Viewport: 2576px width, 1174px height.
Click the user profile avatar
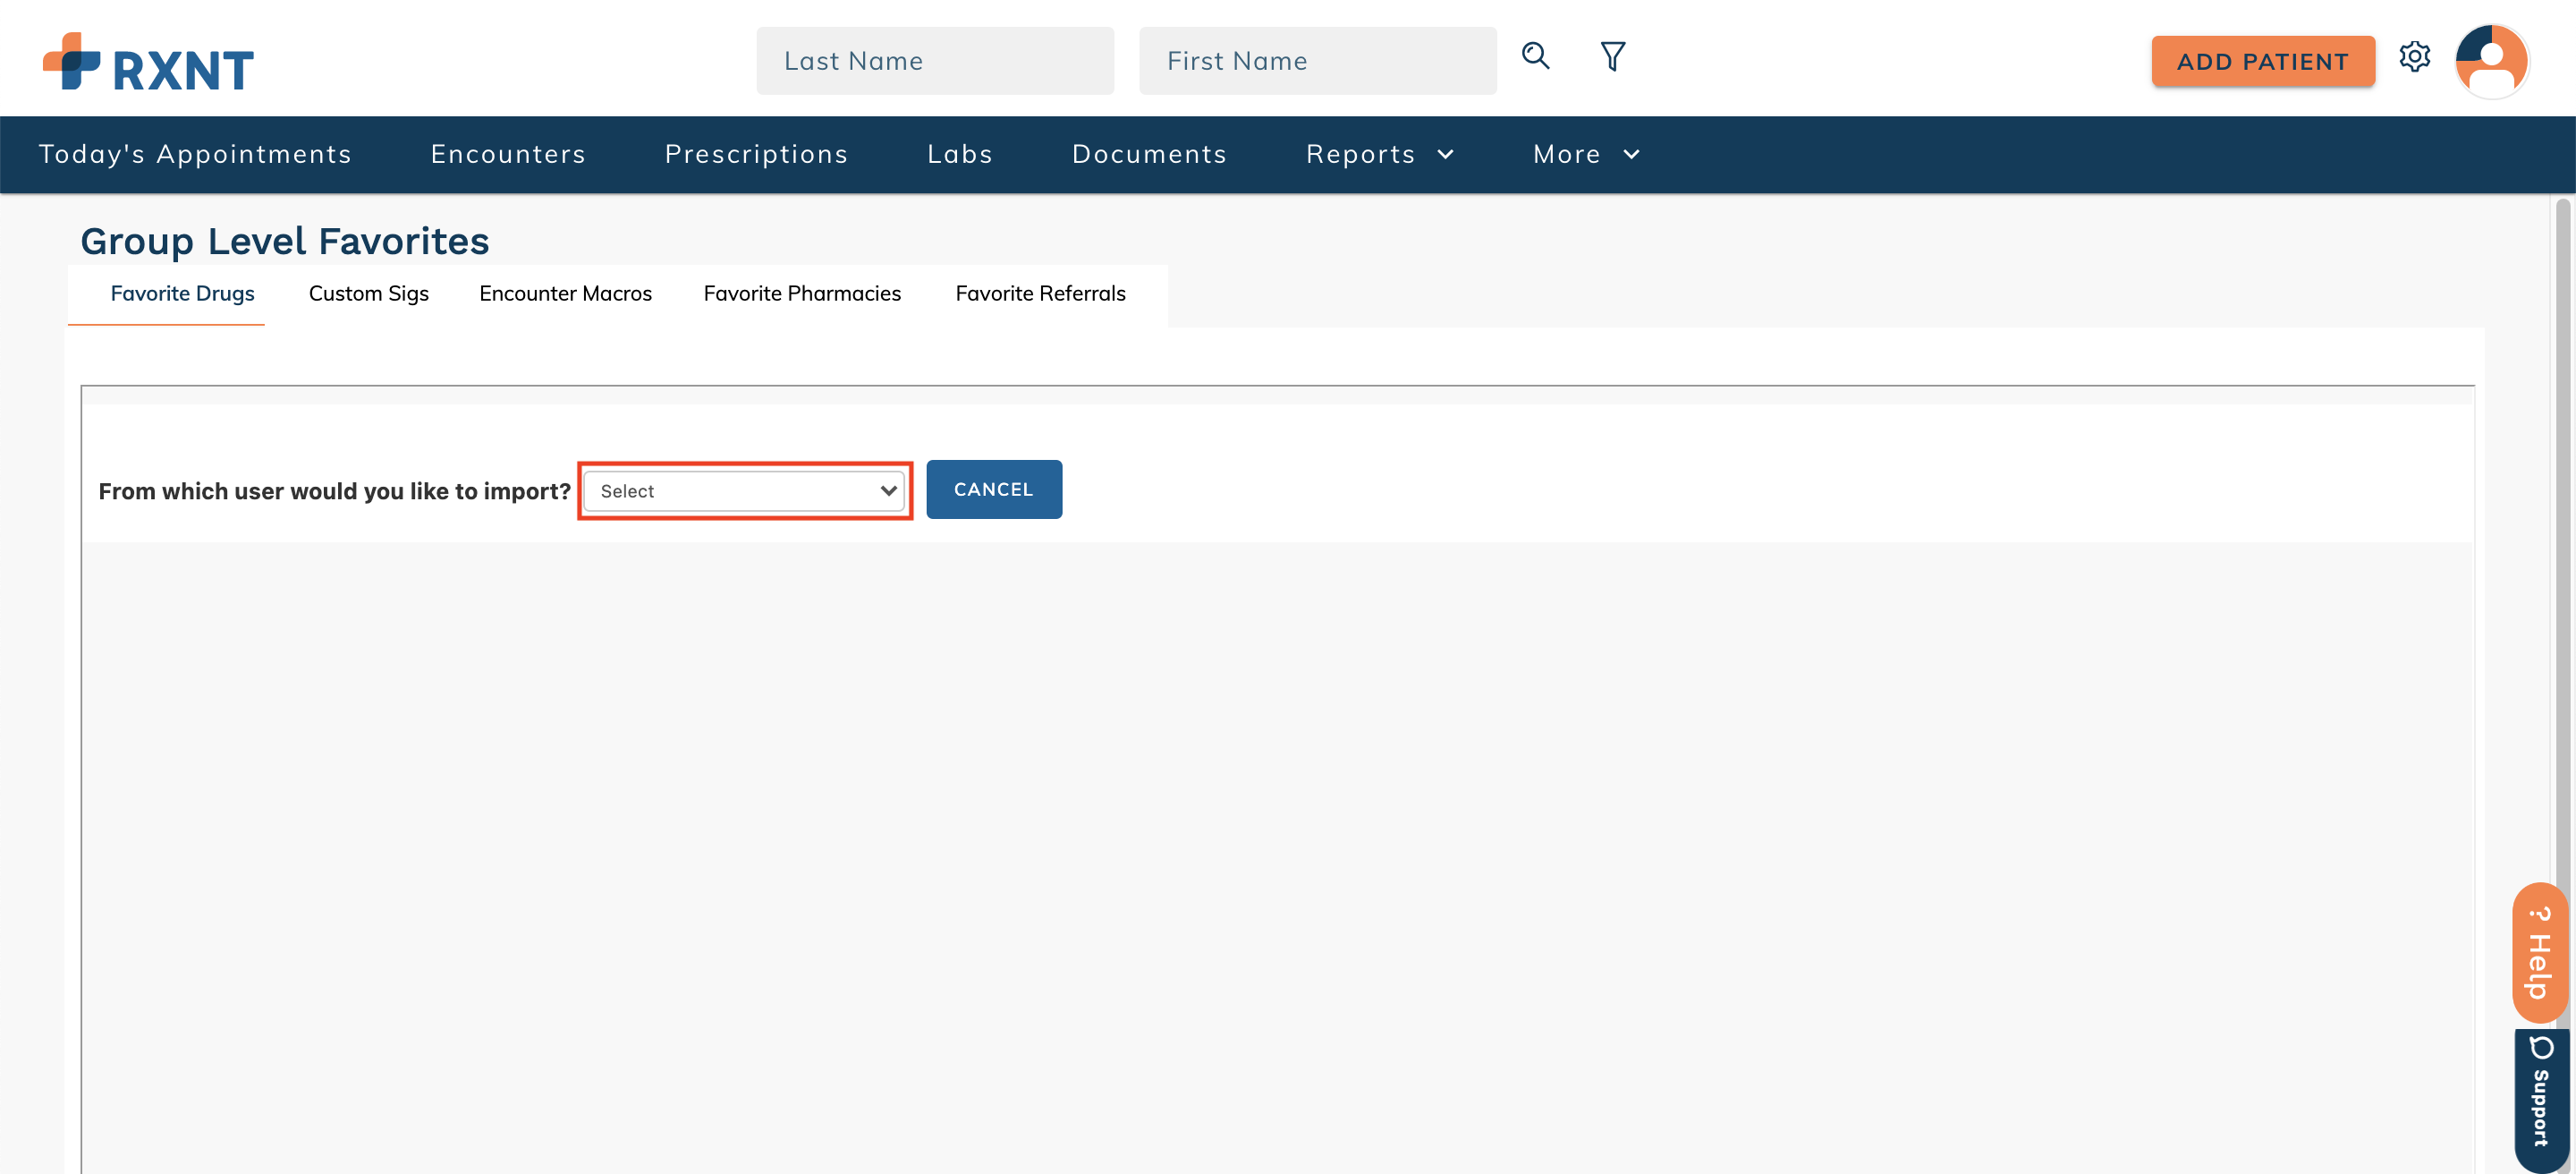(2491, 62)
